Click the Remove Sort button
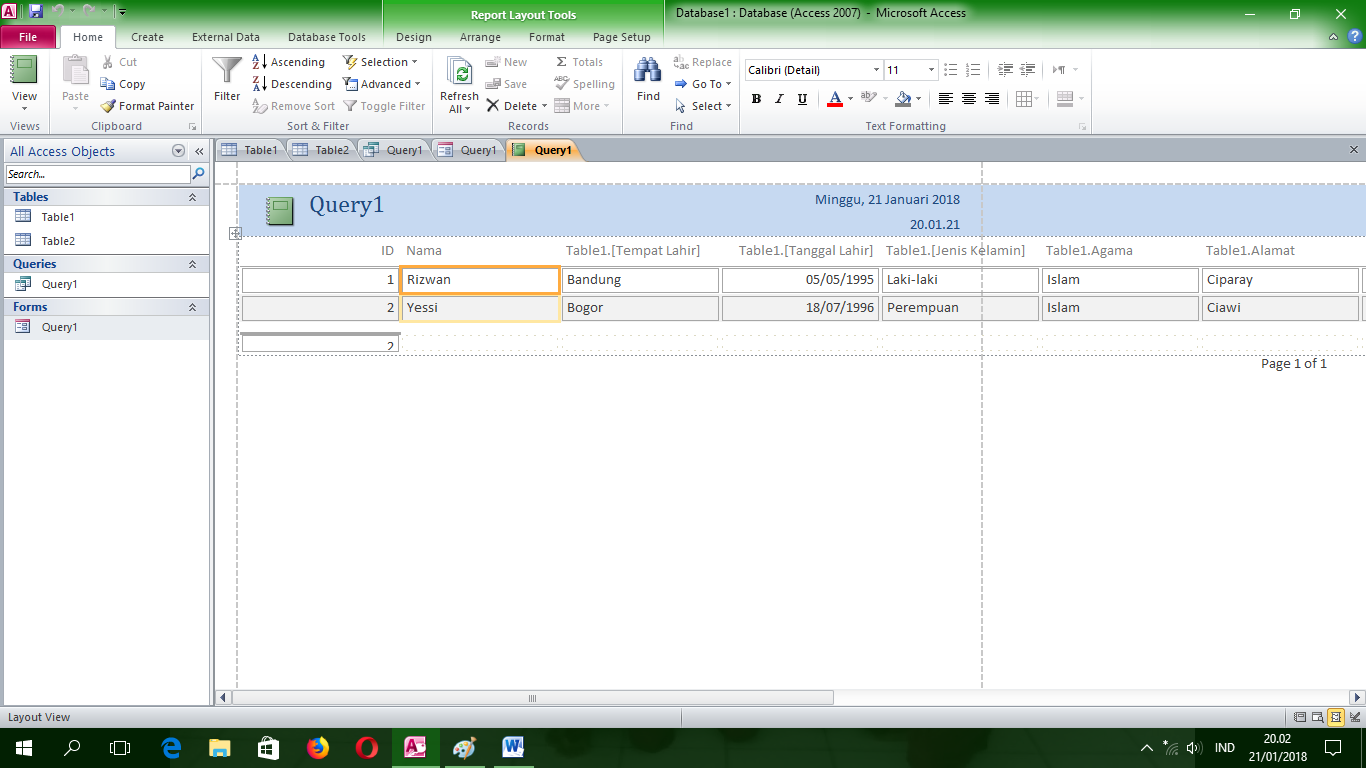Screen dimensions: 1366x768 click(293, 105)
